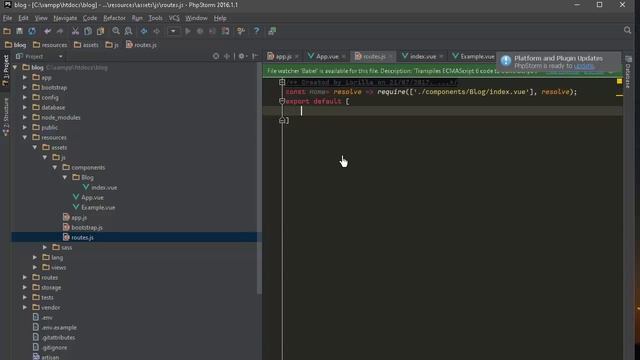
Task: Click the yellow inspection status indicator
Action: pos(619,81)
